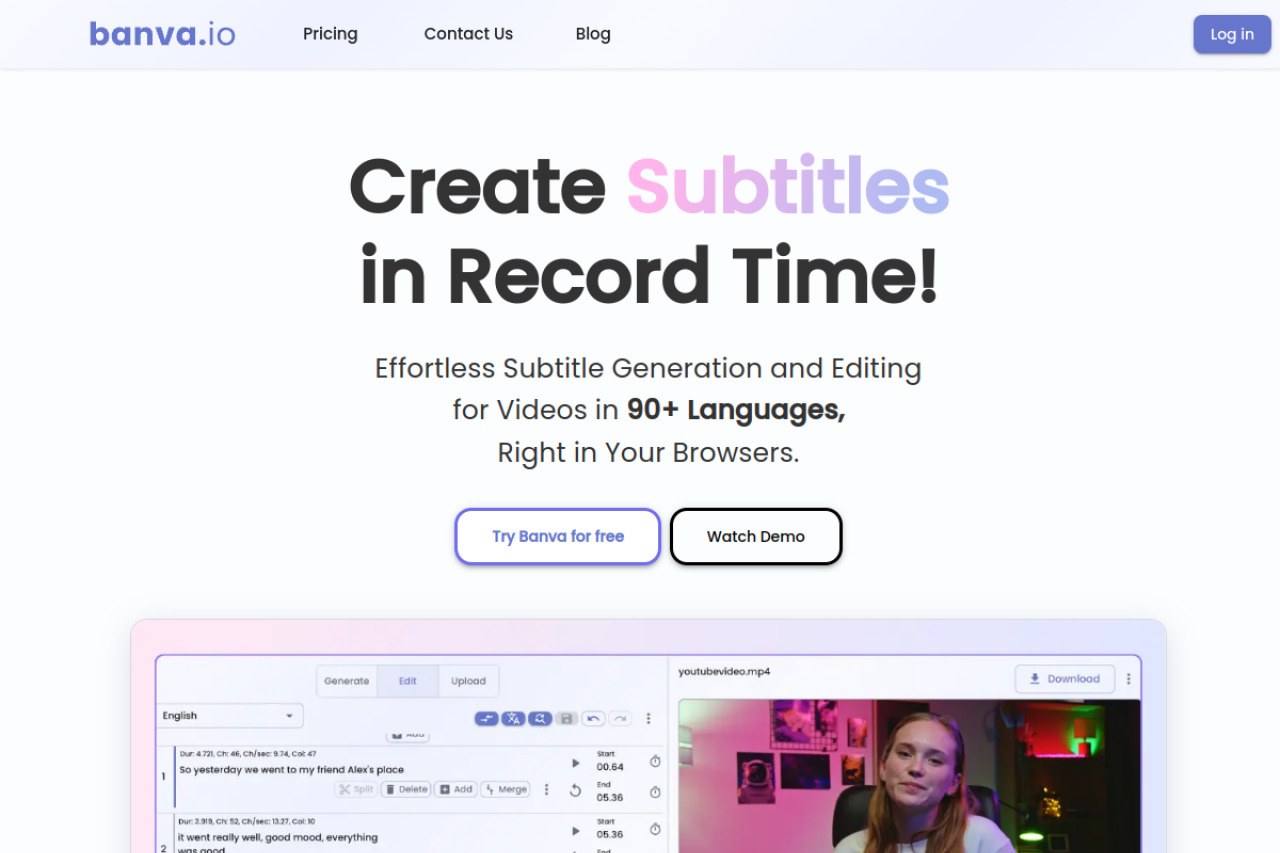1280x853 pixels.
Task: Play subtitle line about Alex's place
Action: click(x=575, y=763)
